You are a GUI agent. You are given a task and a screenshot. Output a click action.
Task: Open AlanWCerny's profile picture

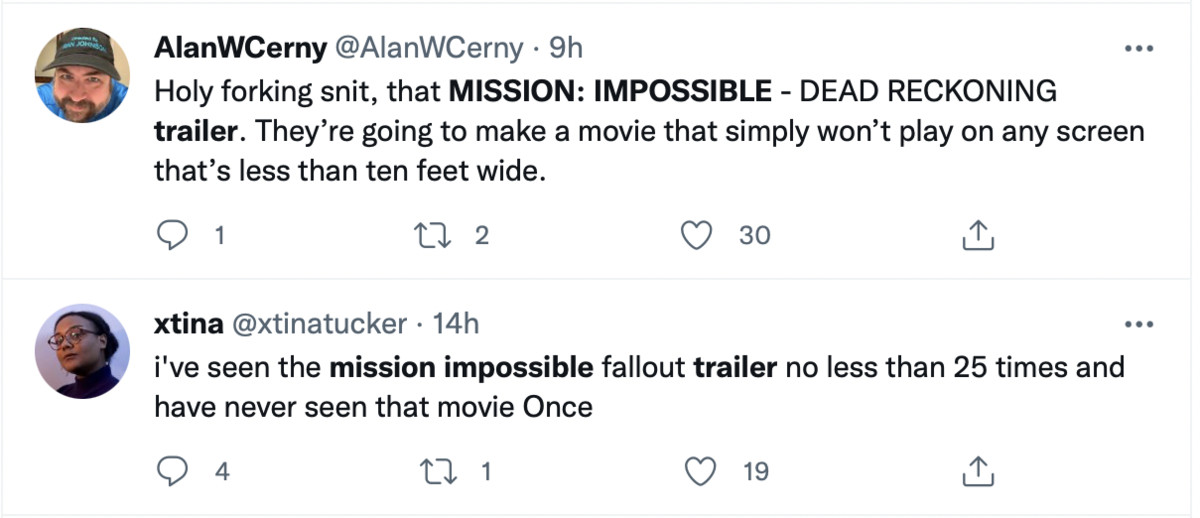click(82, 74)
